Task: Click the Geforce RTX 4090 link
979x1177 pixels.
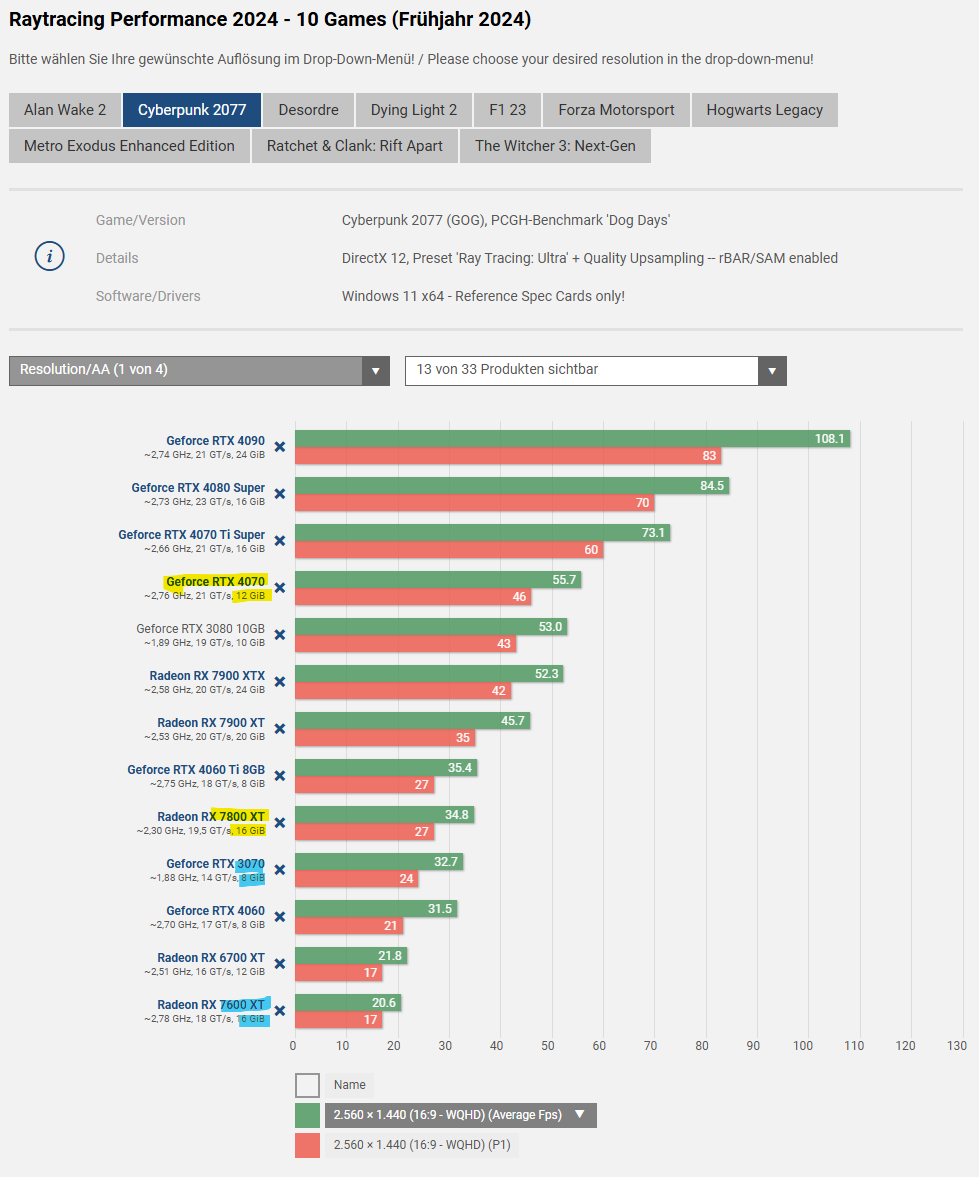Action: (215, 441)
